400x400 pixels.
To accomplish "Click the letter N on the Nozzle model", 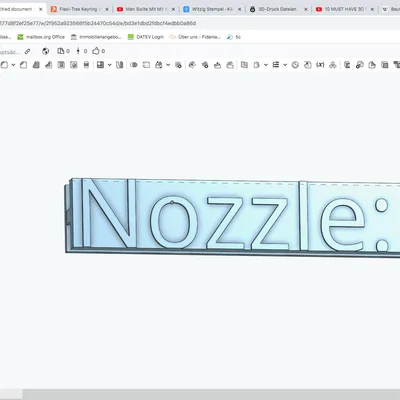I will [109, 213].
